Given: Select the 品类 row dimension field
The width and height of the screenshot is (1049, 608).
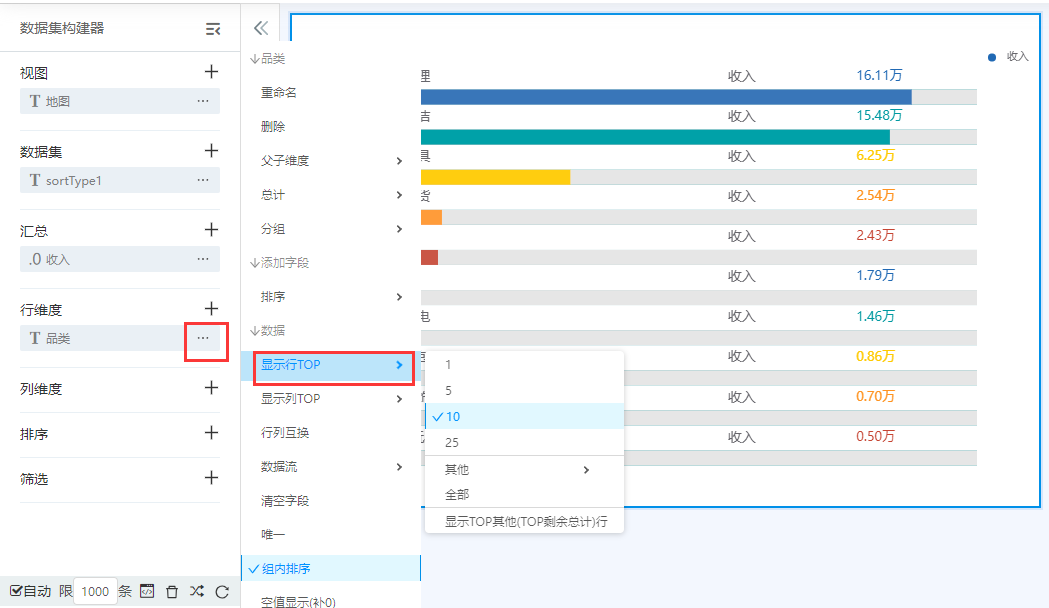Looking at the screenshot, I should click(120, 338).
